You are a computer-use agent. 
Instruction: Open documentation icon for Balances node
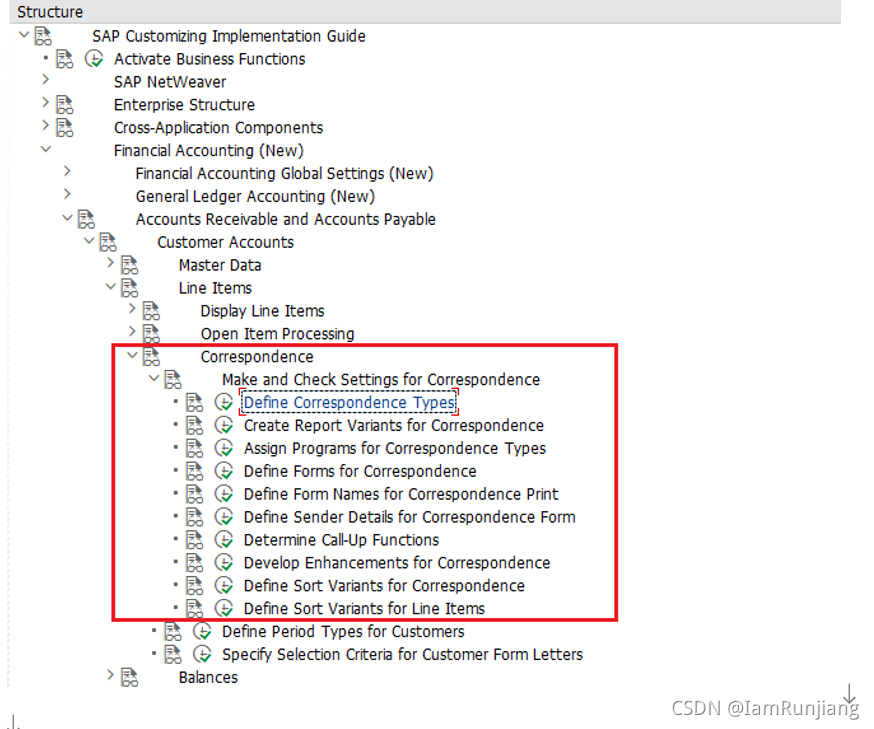(129, 677)
